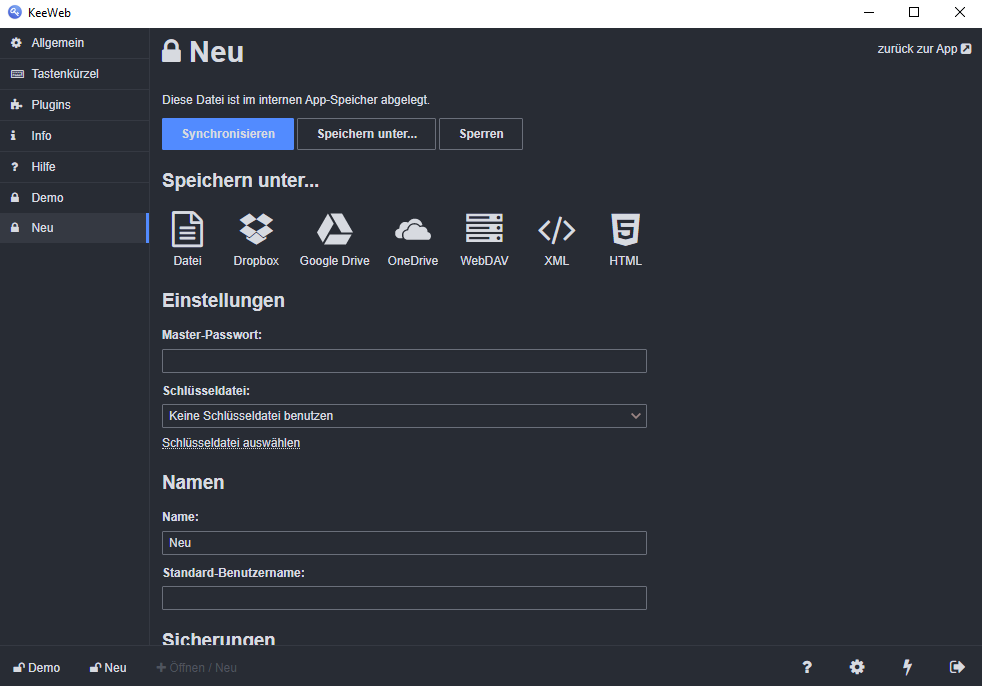Open settings gear in footer
The width and height of the screenshot is (982, 686).
point(857,667)
